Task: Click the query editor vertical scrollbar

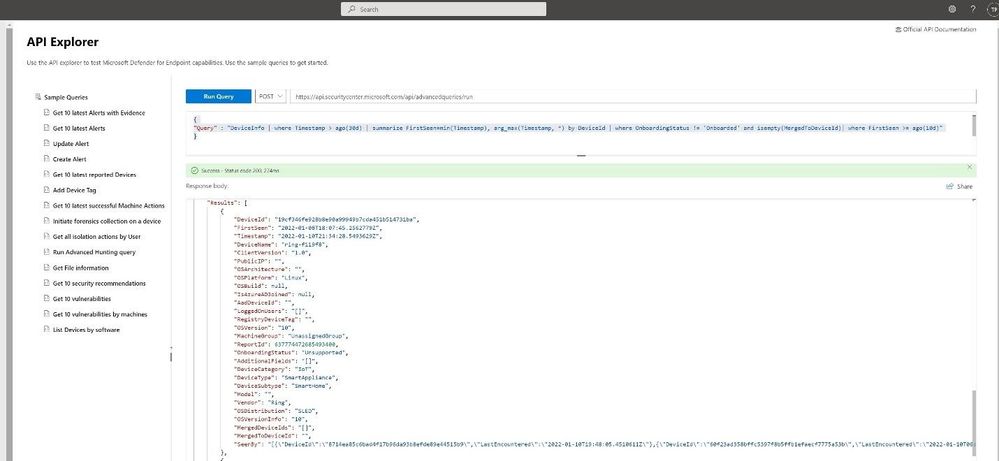Action: click(x=974, y=125)
